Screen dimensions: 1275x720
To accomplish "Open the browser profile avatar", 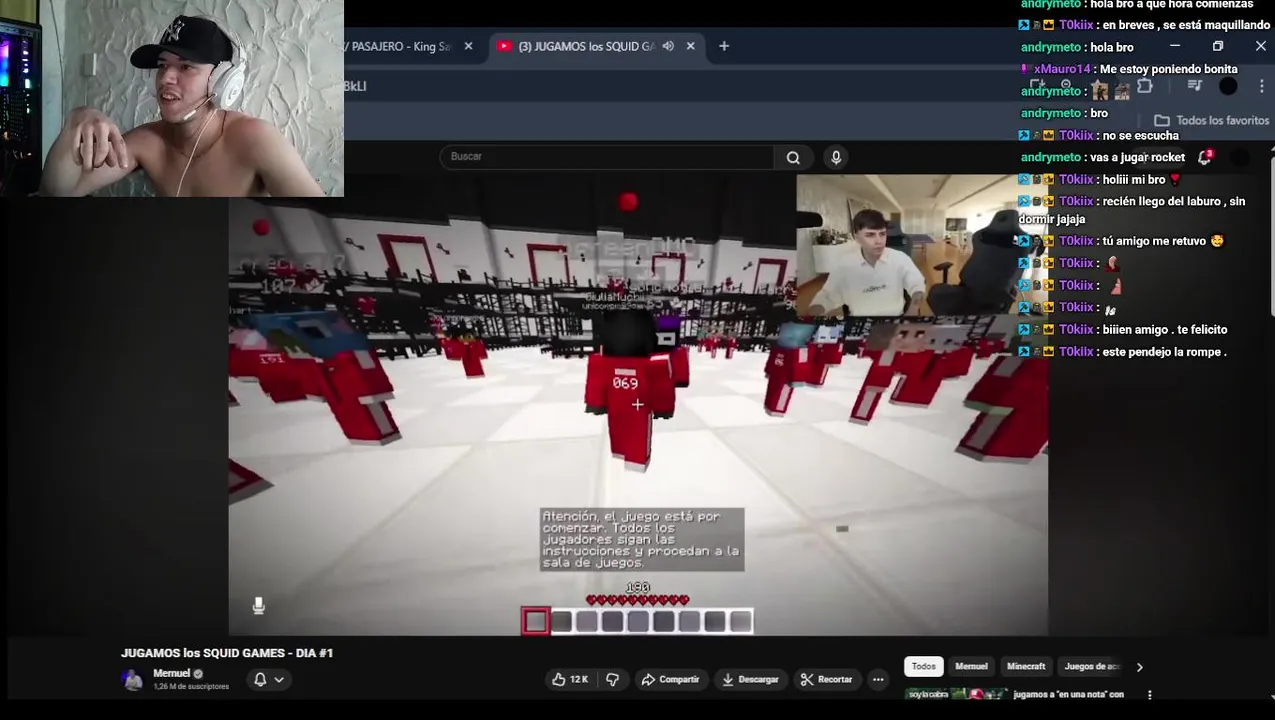I will 1228,87.
